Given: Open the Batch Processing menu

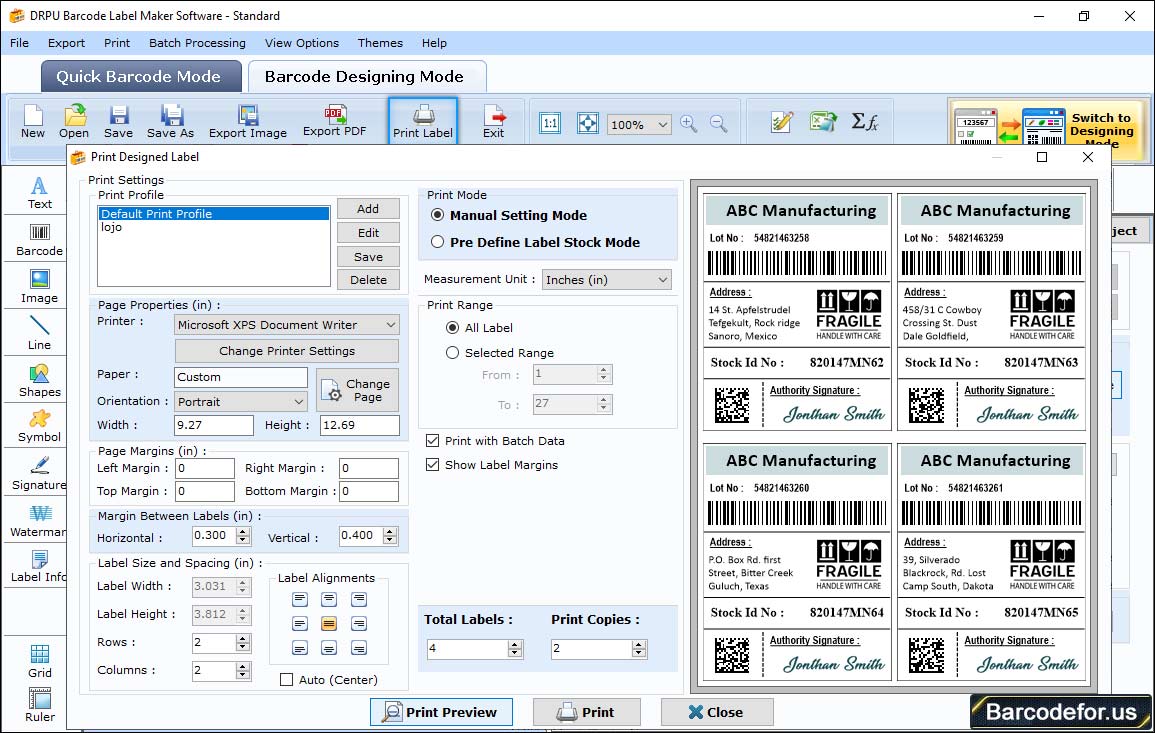Looking at the screenshot, I should pos(197,43).
